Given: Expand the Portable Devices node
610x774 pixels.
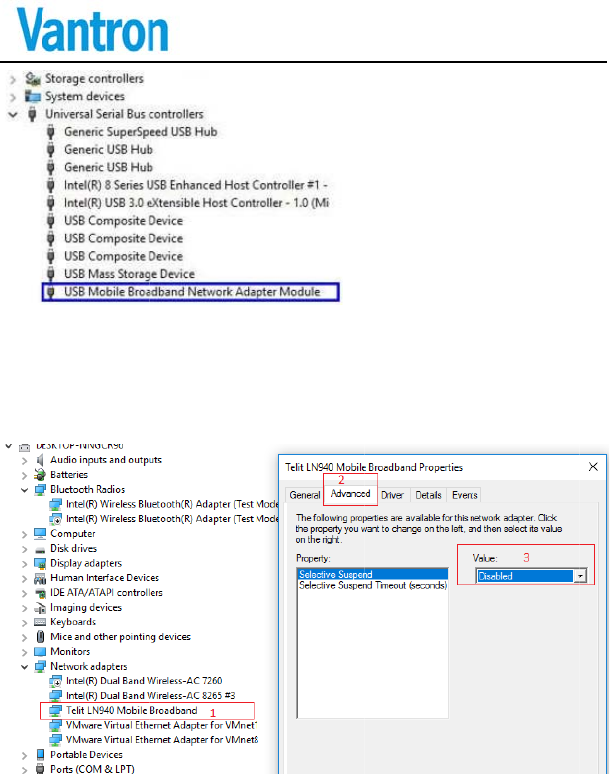Looking at the screenshot, I should (x=24, y=755).
